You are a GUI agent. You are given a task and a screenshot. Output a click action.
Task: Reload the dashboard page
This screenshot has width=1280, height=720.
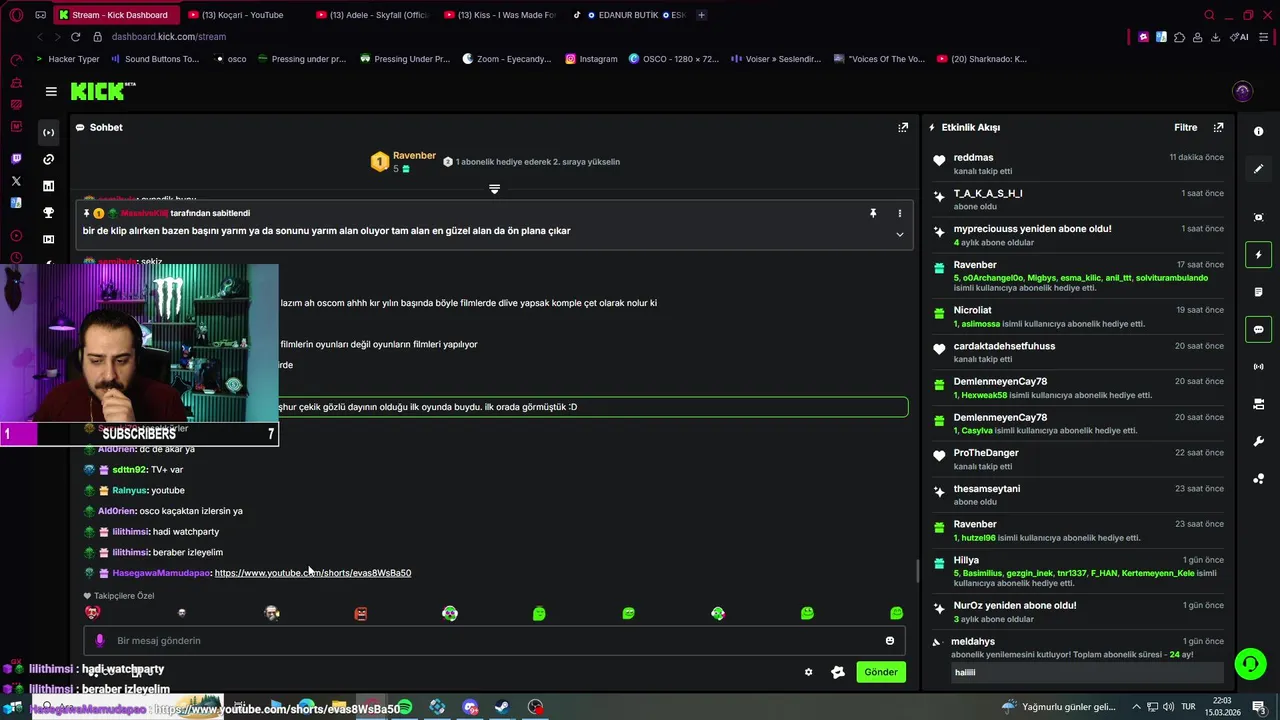coord(75,37)
